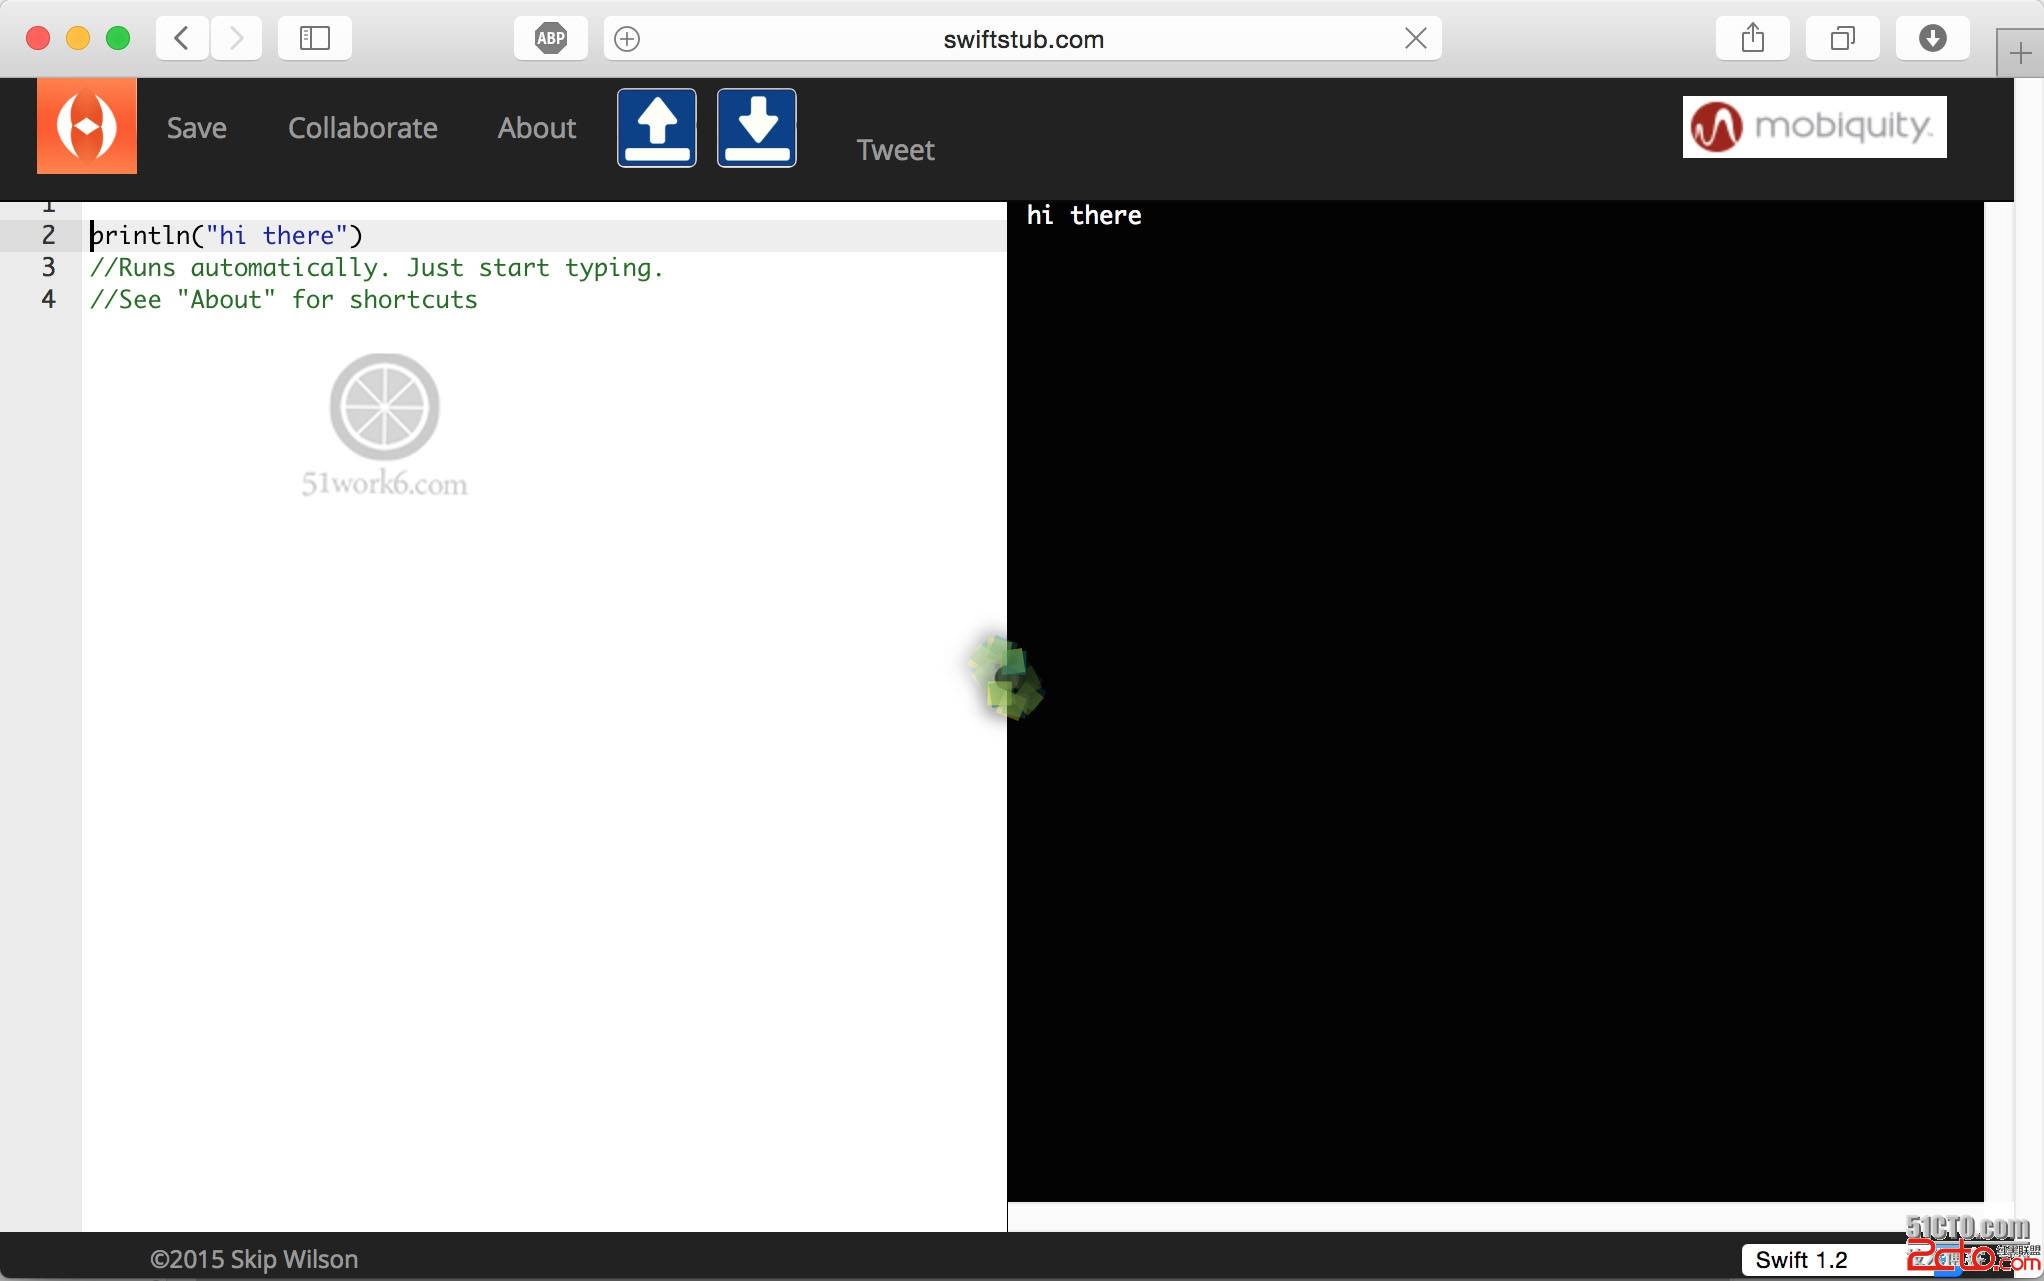Click the swiftstub.com address field
2044x1281 pixels.
tap(1022, 38)
